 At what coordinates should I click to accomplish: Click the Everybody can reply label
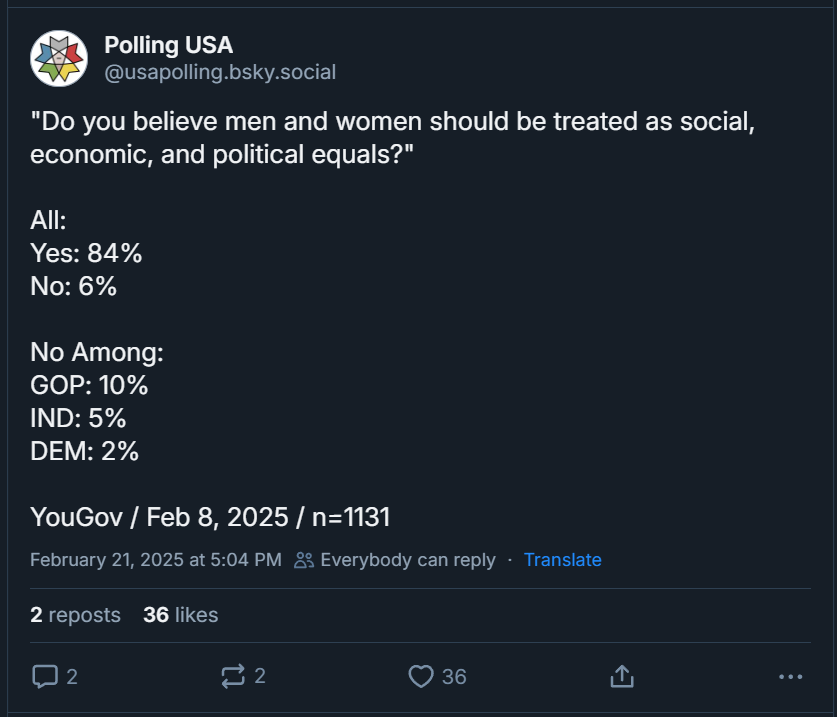pos(408,560)
